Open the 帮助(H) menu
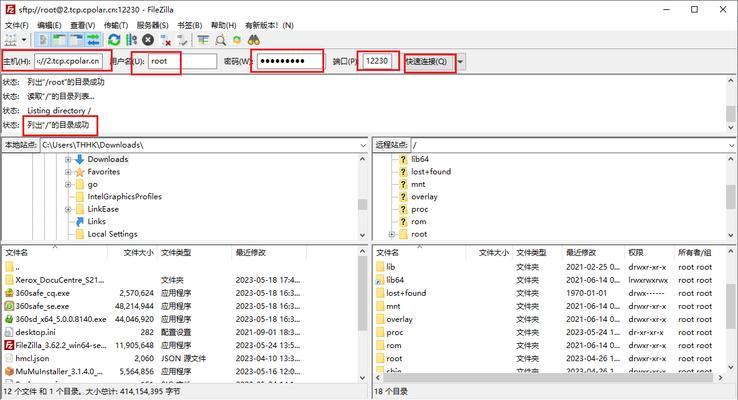Screen dimensions: 738x400 pyautogui.click(x=224, y=25)
